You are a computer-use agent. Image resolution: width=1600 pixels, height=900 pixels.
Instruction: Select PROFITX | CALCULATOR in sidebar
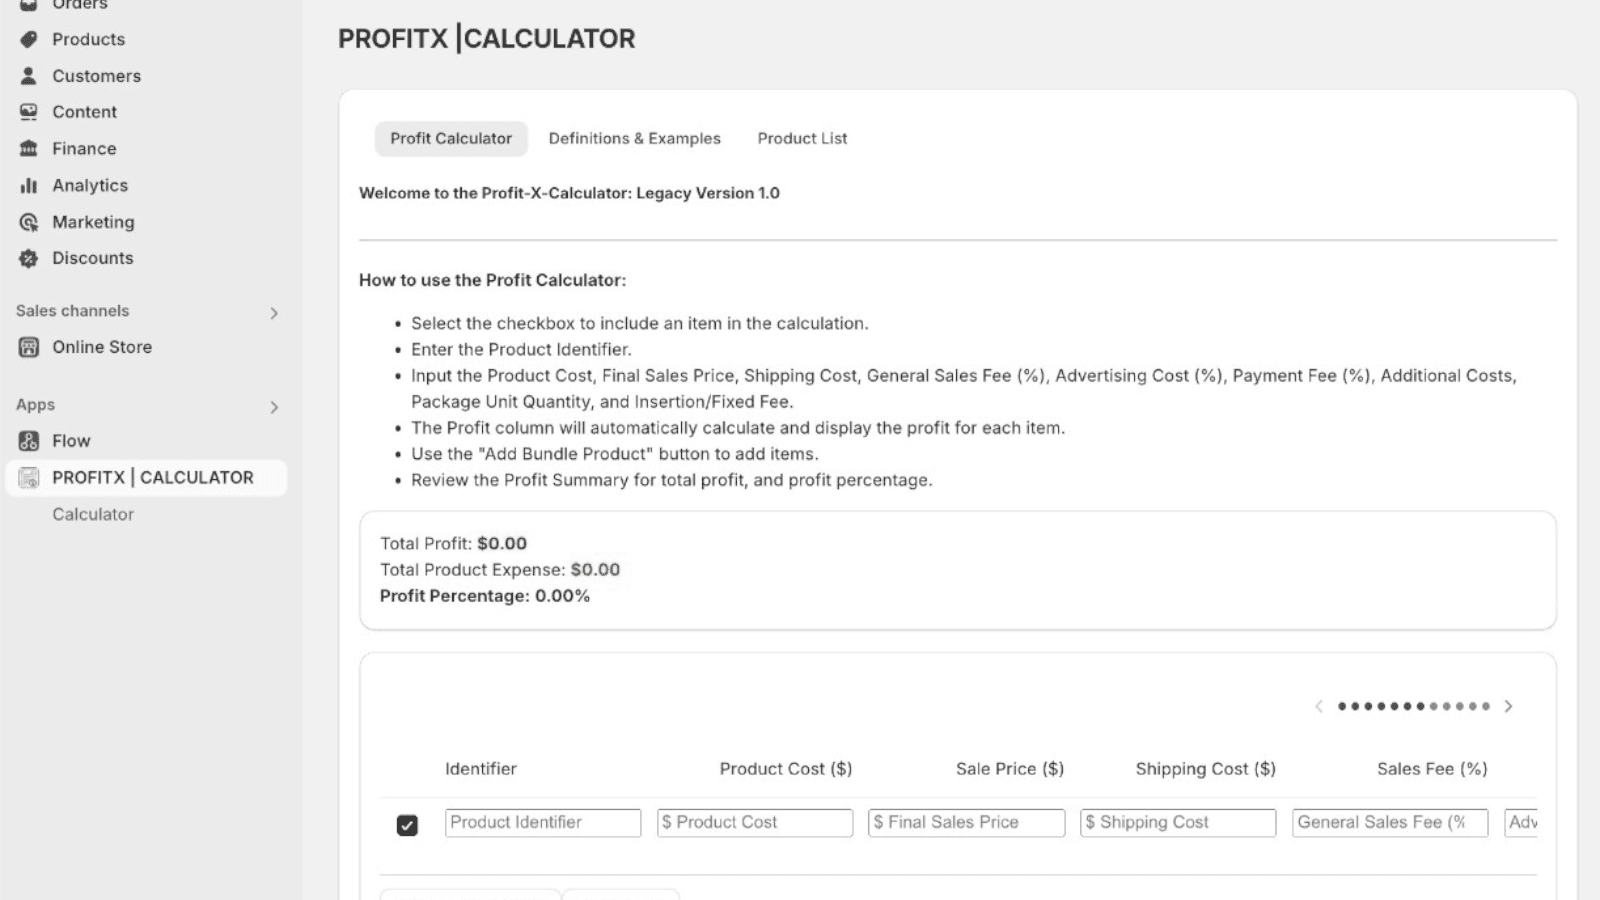(152, 477)
